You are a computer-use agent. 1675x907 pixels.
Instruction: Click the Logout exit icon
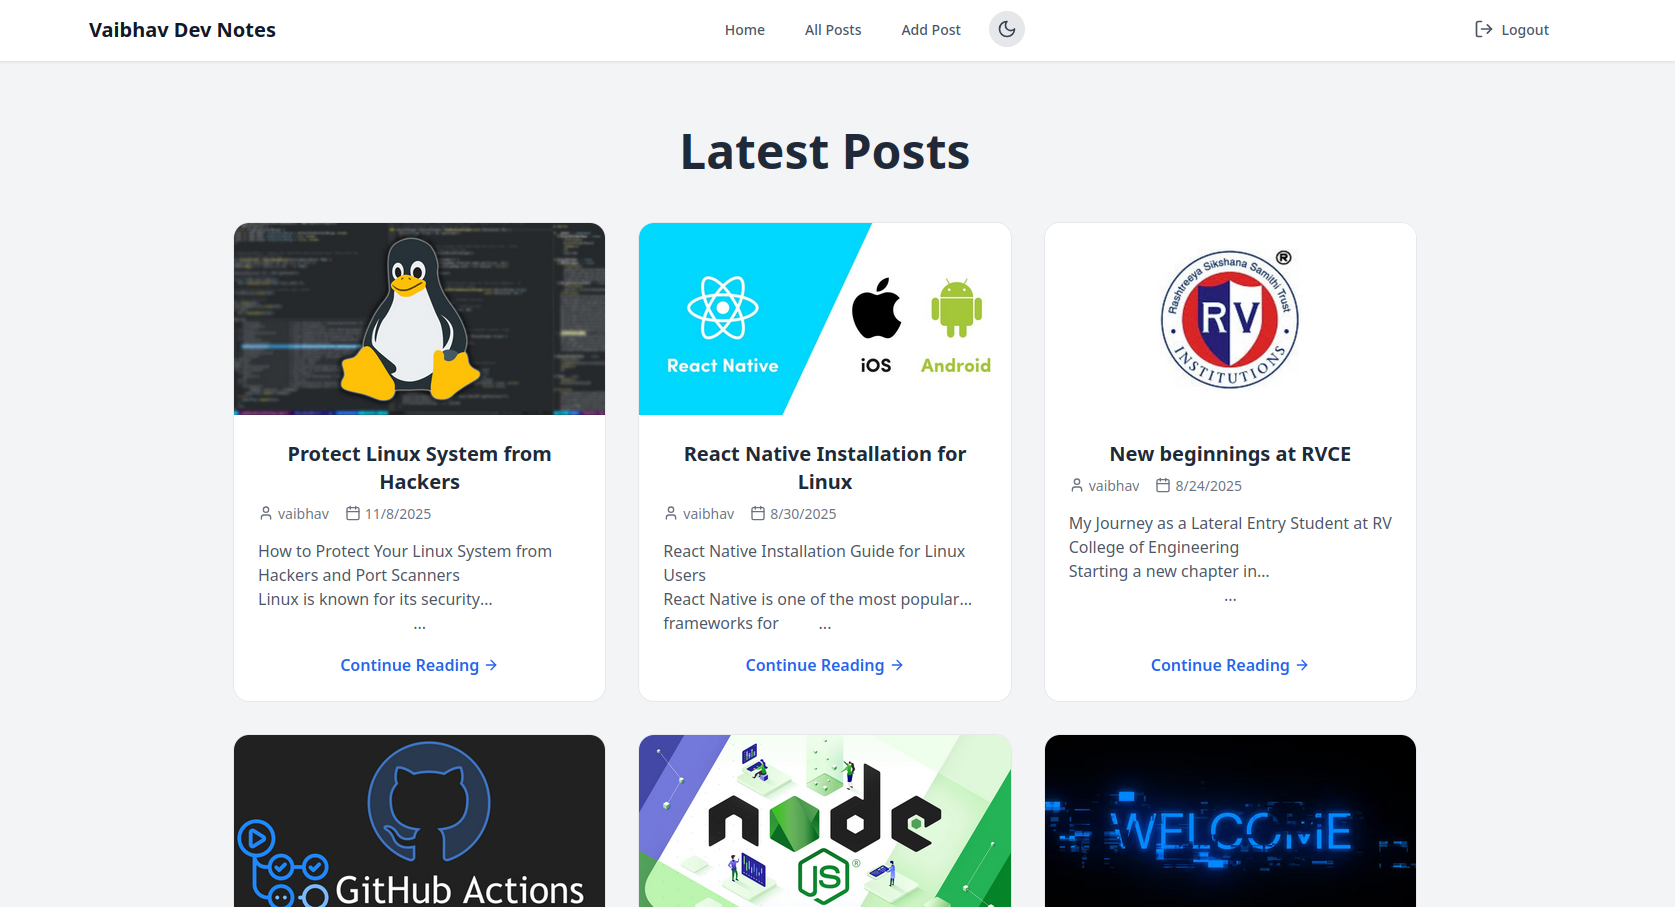1483,29
